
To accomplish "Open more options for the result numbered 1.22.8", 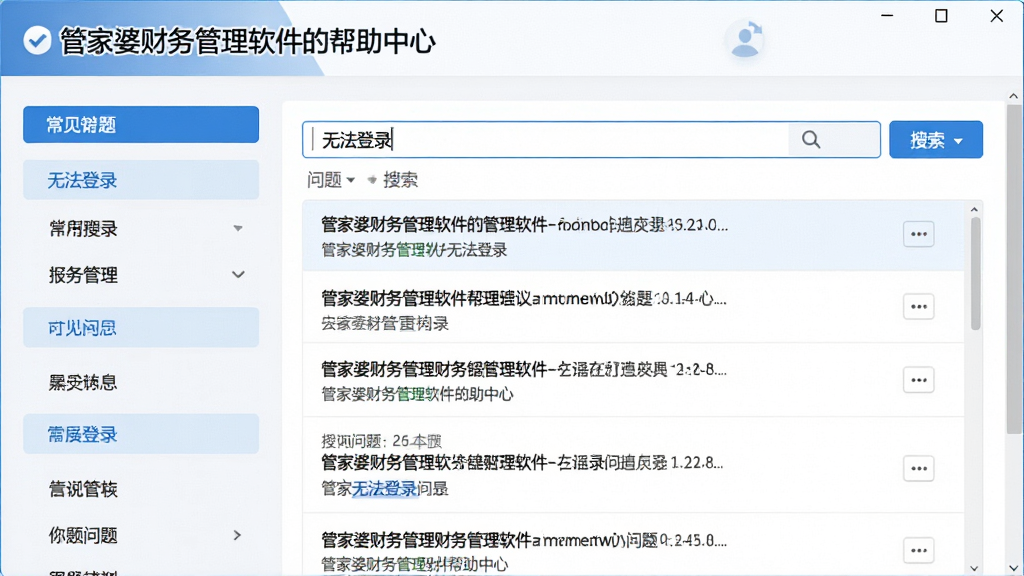I will (919, 468).
